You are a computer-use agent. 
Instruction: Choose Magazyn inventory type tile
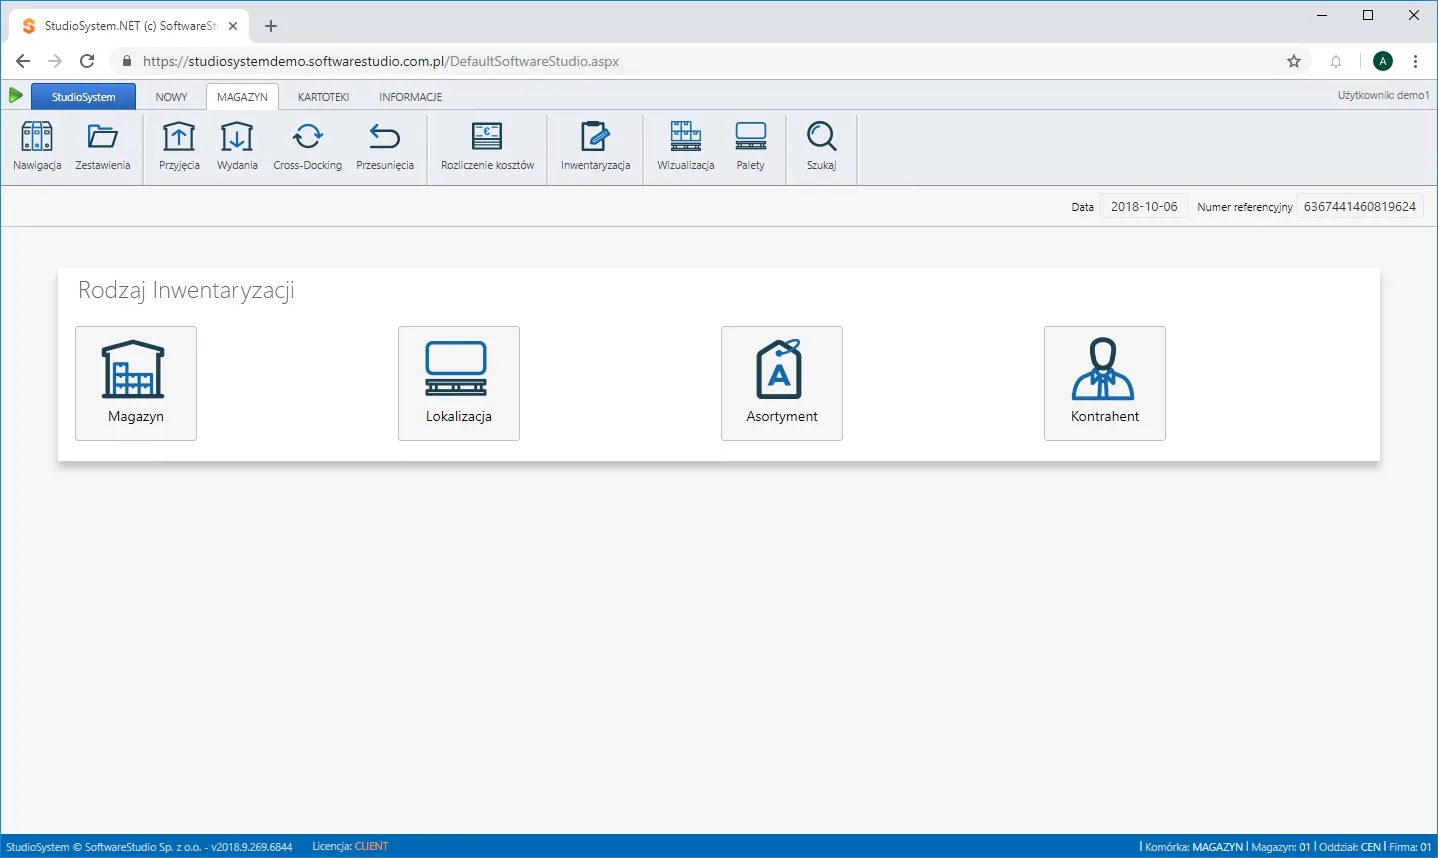(136, 383)
